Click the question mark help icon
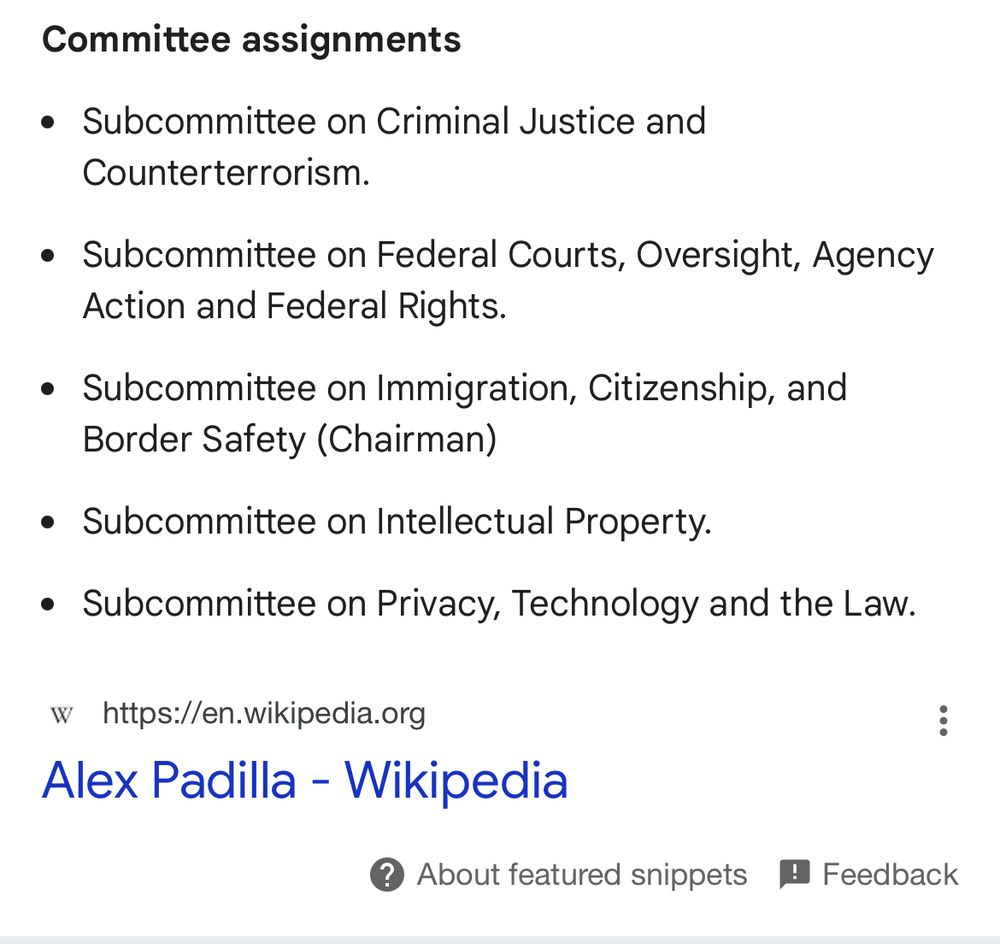Image resolution: width=1000 pixels, height=944 pixels. [386, 874]
